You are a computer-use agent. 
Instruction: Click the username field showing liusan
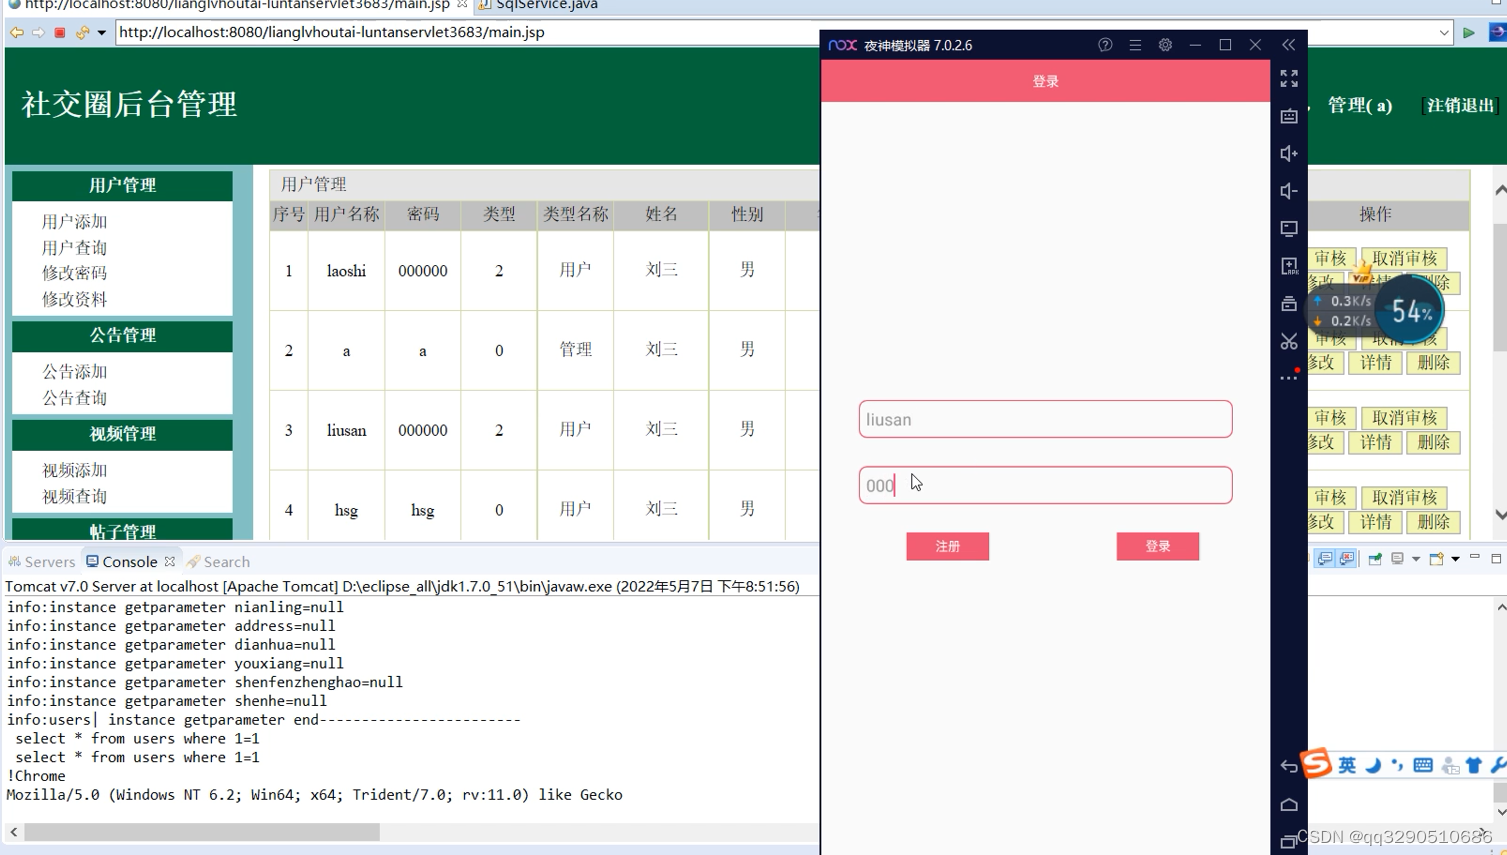(x=1045, y=419)
